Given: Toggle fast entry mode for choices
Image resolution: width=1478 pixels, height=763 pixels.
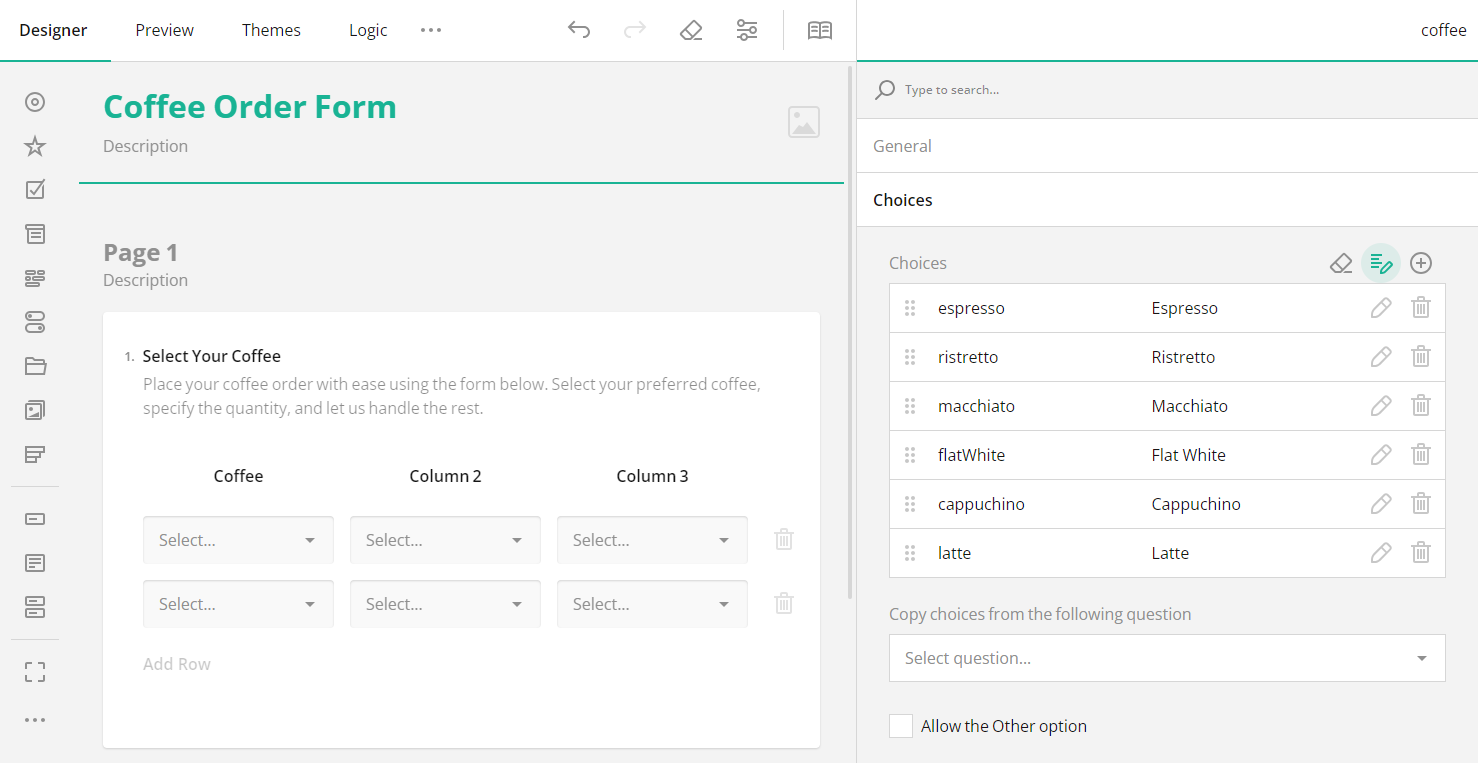Looking at the screenshot, I should tap(1381, 262).
